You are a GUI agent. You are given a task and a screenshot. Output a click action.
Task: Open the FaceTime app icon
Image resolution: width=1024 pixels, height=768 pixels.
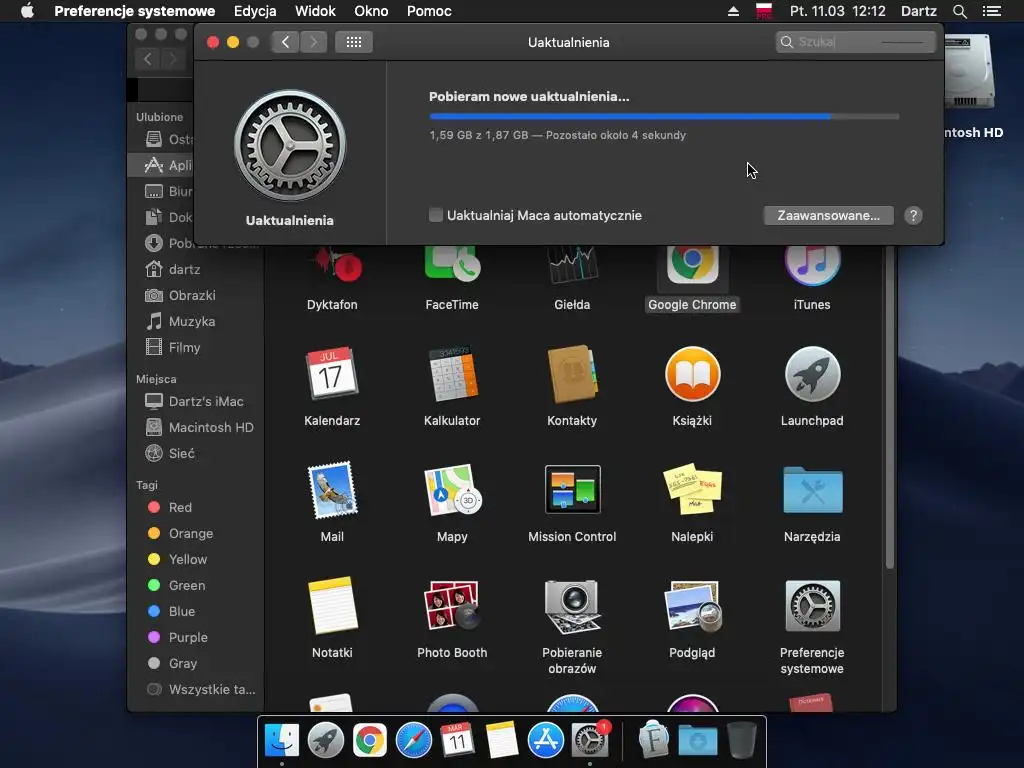(452, 265)
